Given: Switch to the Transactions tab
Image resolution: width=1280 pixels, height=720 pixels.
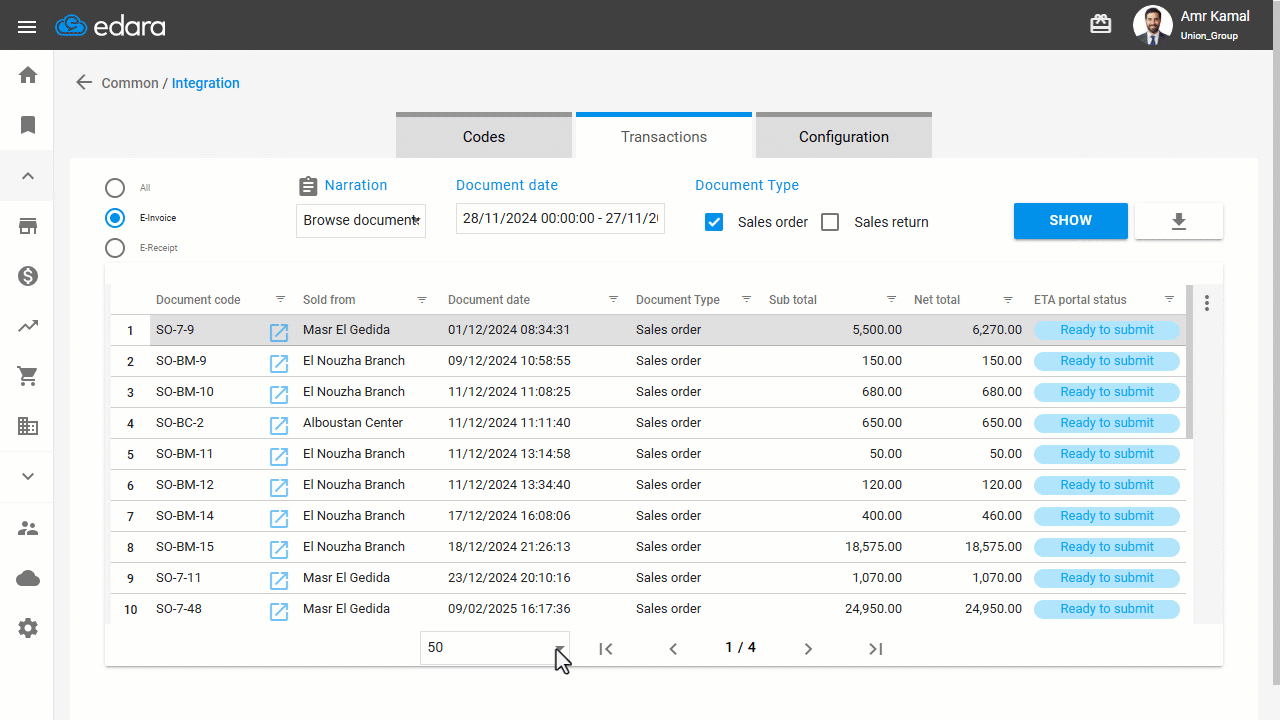Looking at the screenshot, I should [x=664, y=135].
